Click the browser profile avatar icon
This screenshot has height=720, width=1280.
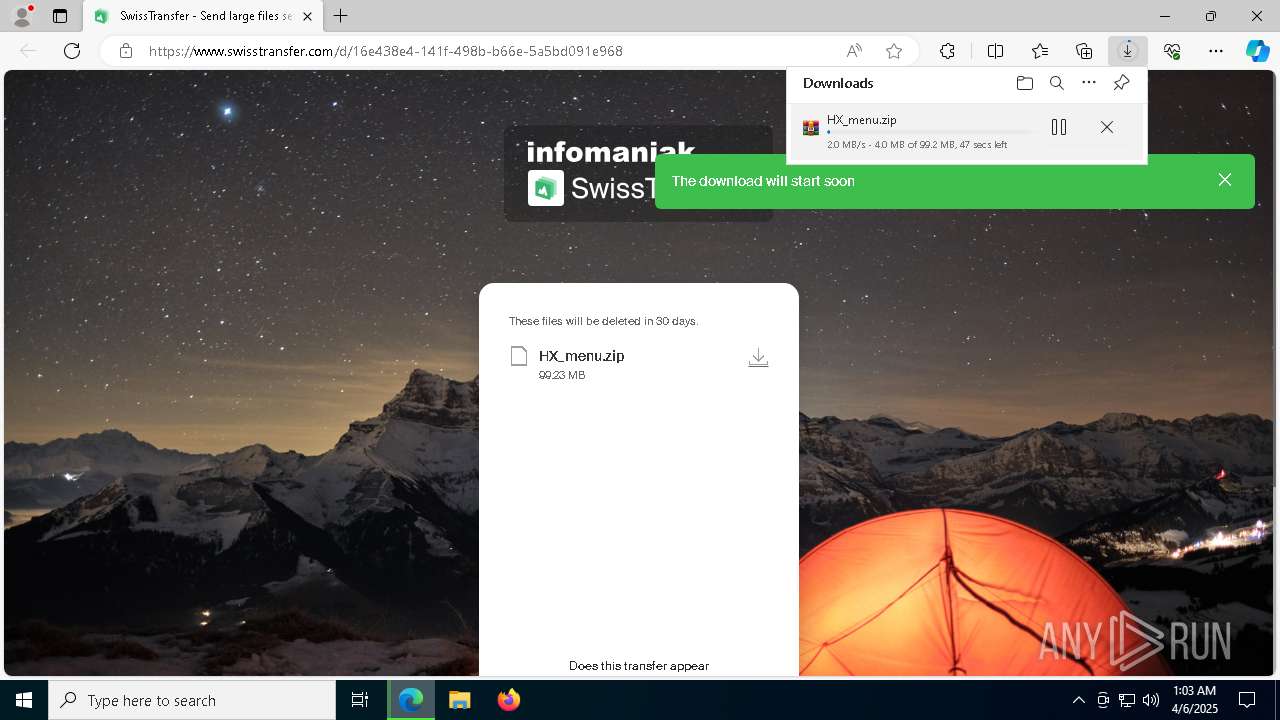point(21,16)
